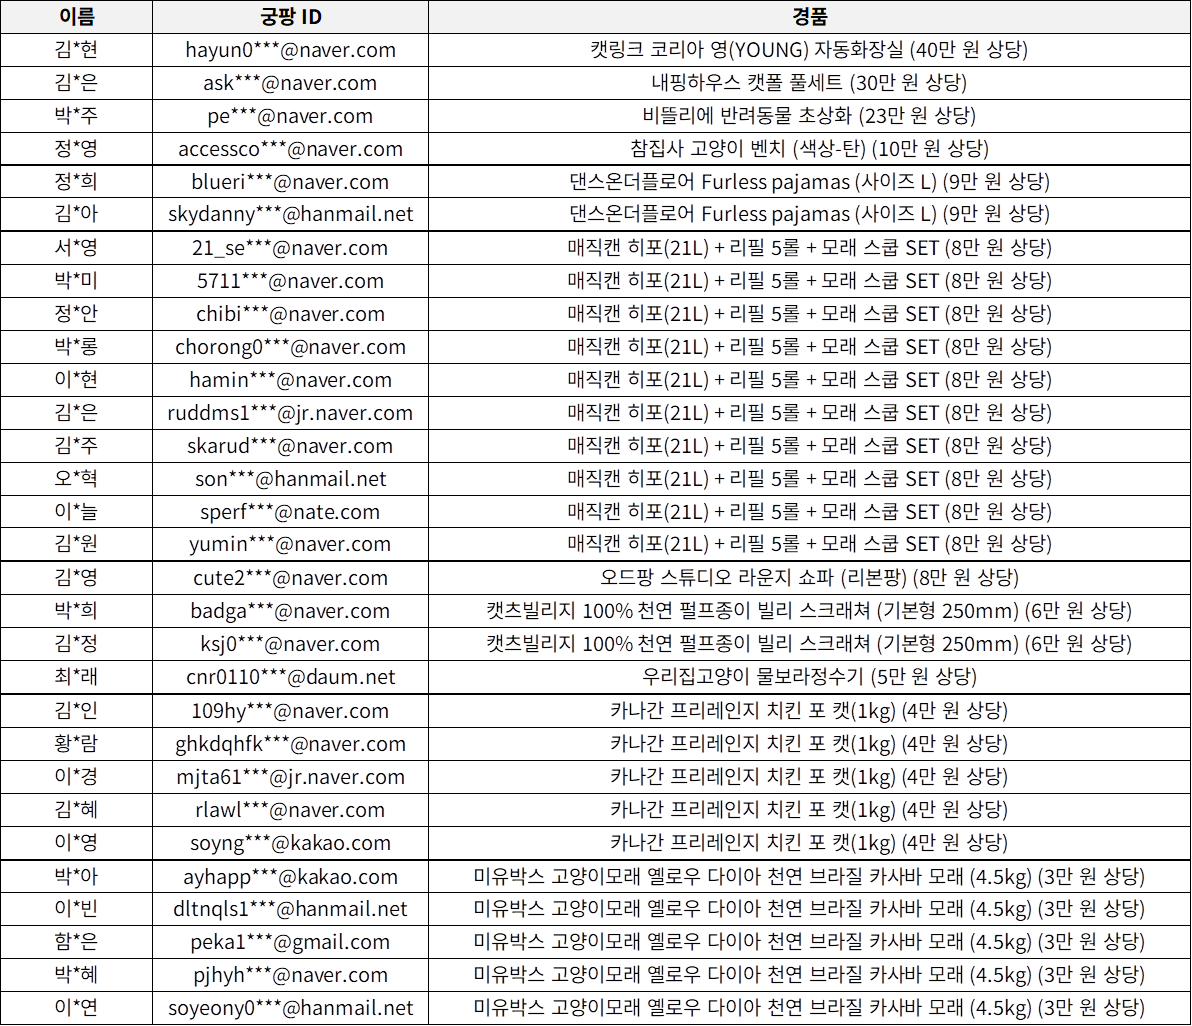Click the 우리집고양이 물보라정수기 prize cell
This screenshot has width=1192, height=1026.
coord(809,677)
